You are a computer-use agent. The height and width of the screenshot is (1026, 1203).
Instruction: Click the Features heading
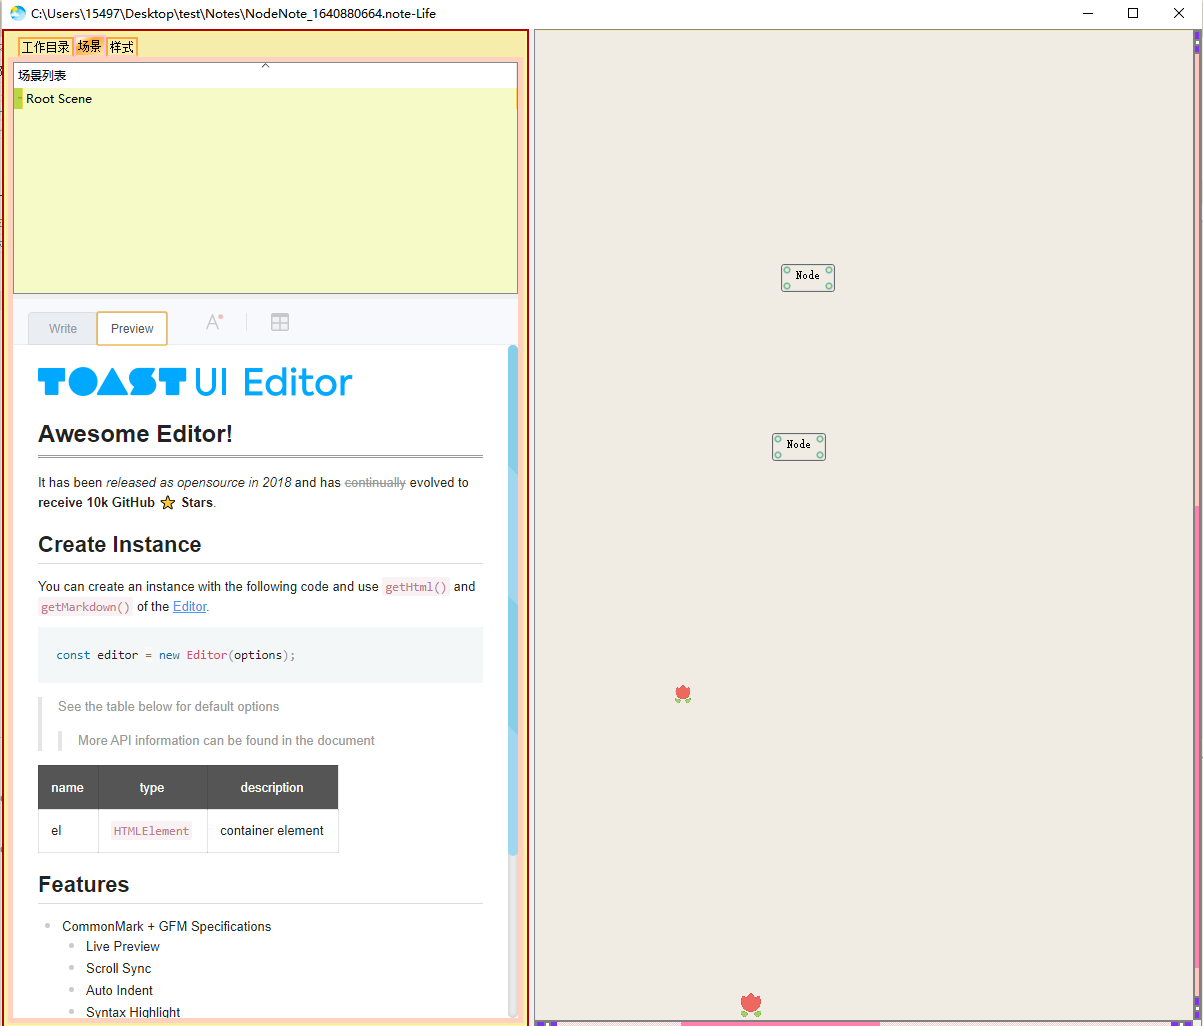[84, 884]
